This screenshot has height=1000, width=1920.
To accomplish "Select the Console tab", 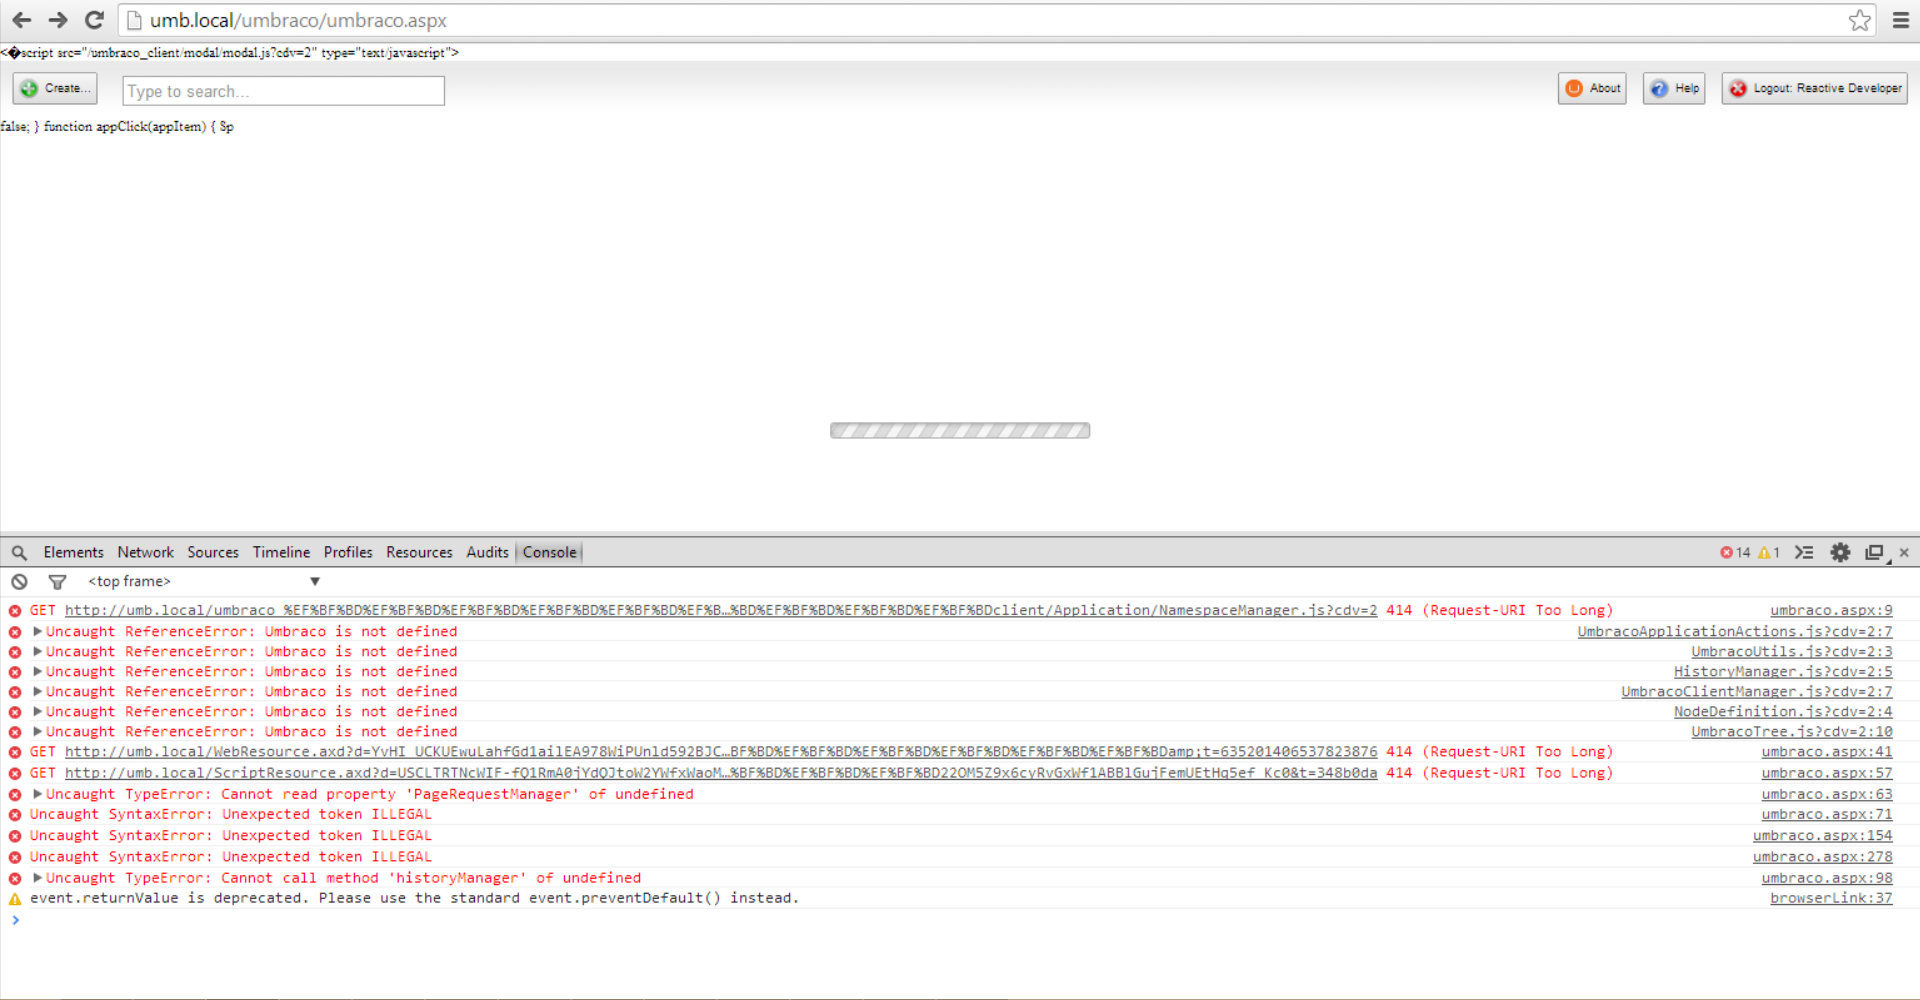I will tap(549, 552).
